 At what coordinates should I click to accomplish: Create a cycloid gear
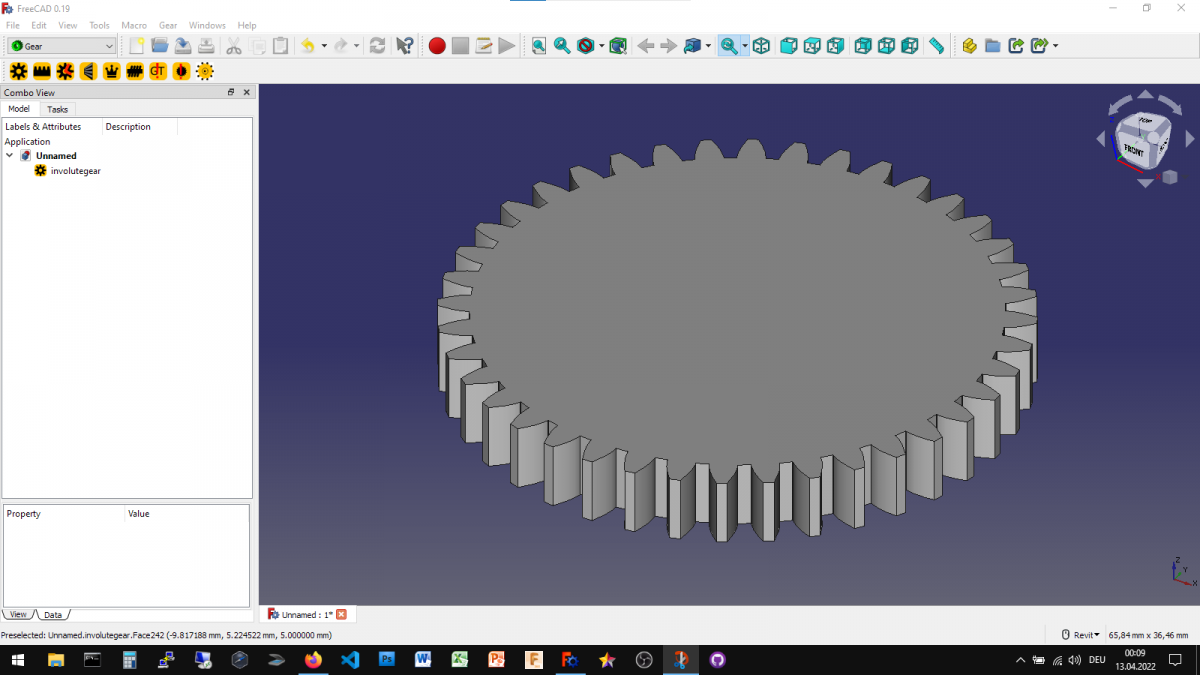tap(65, 71)
